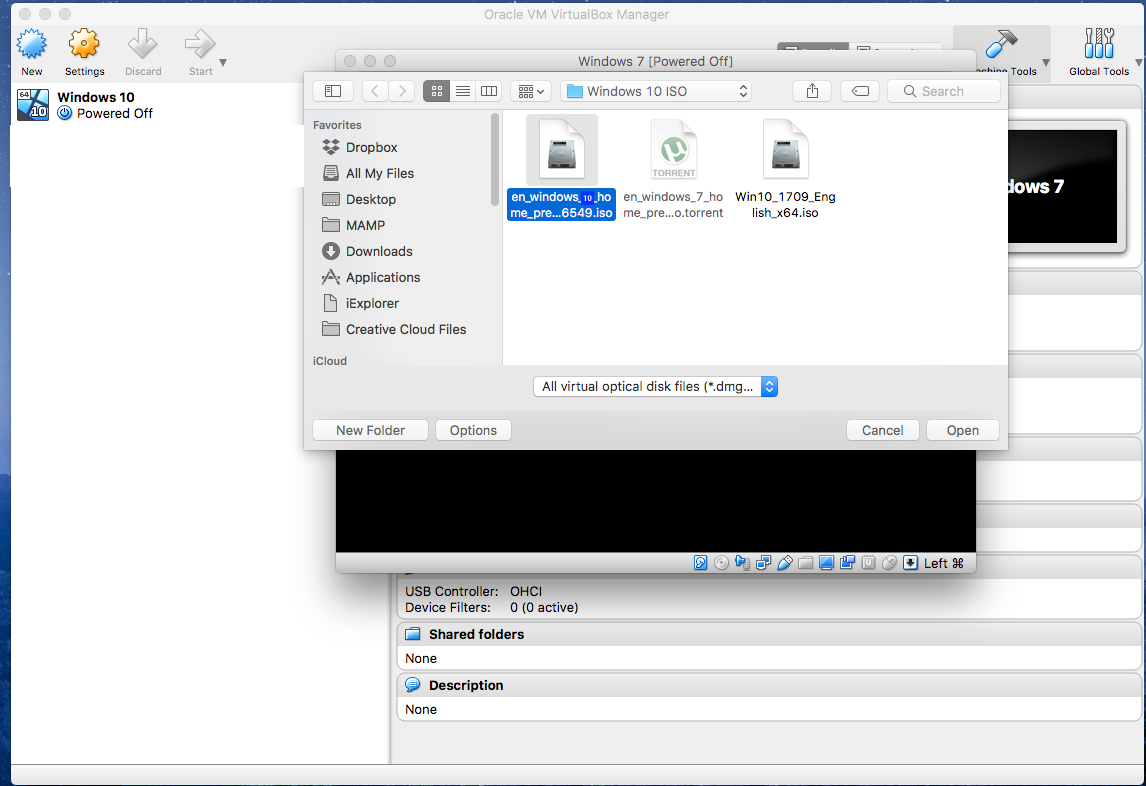Click the optical disk status bar icon
The image size is (1146, 786).
[x=721, y=562]
